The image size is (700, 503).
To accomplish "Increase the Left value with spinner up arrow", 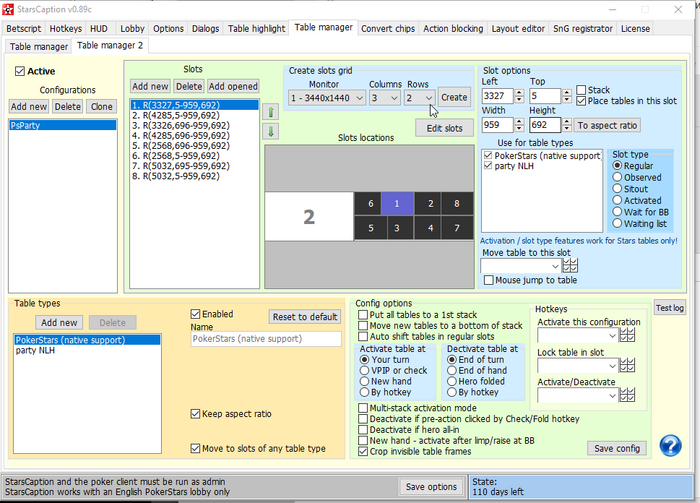I will coord(518,92).
